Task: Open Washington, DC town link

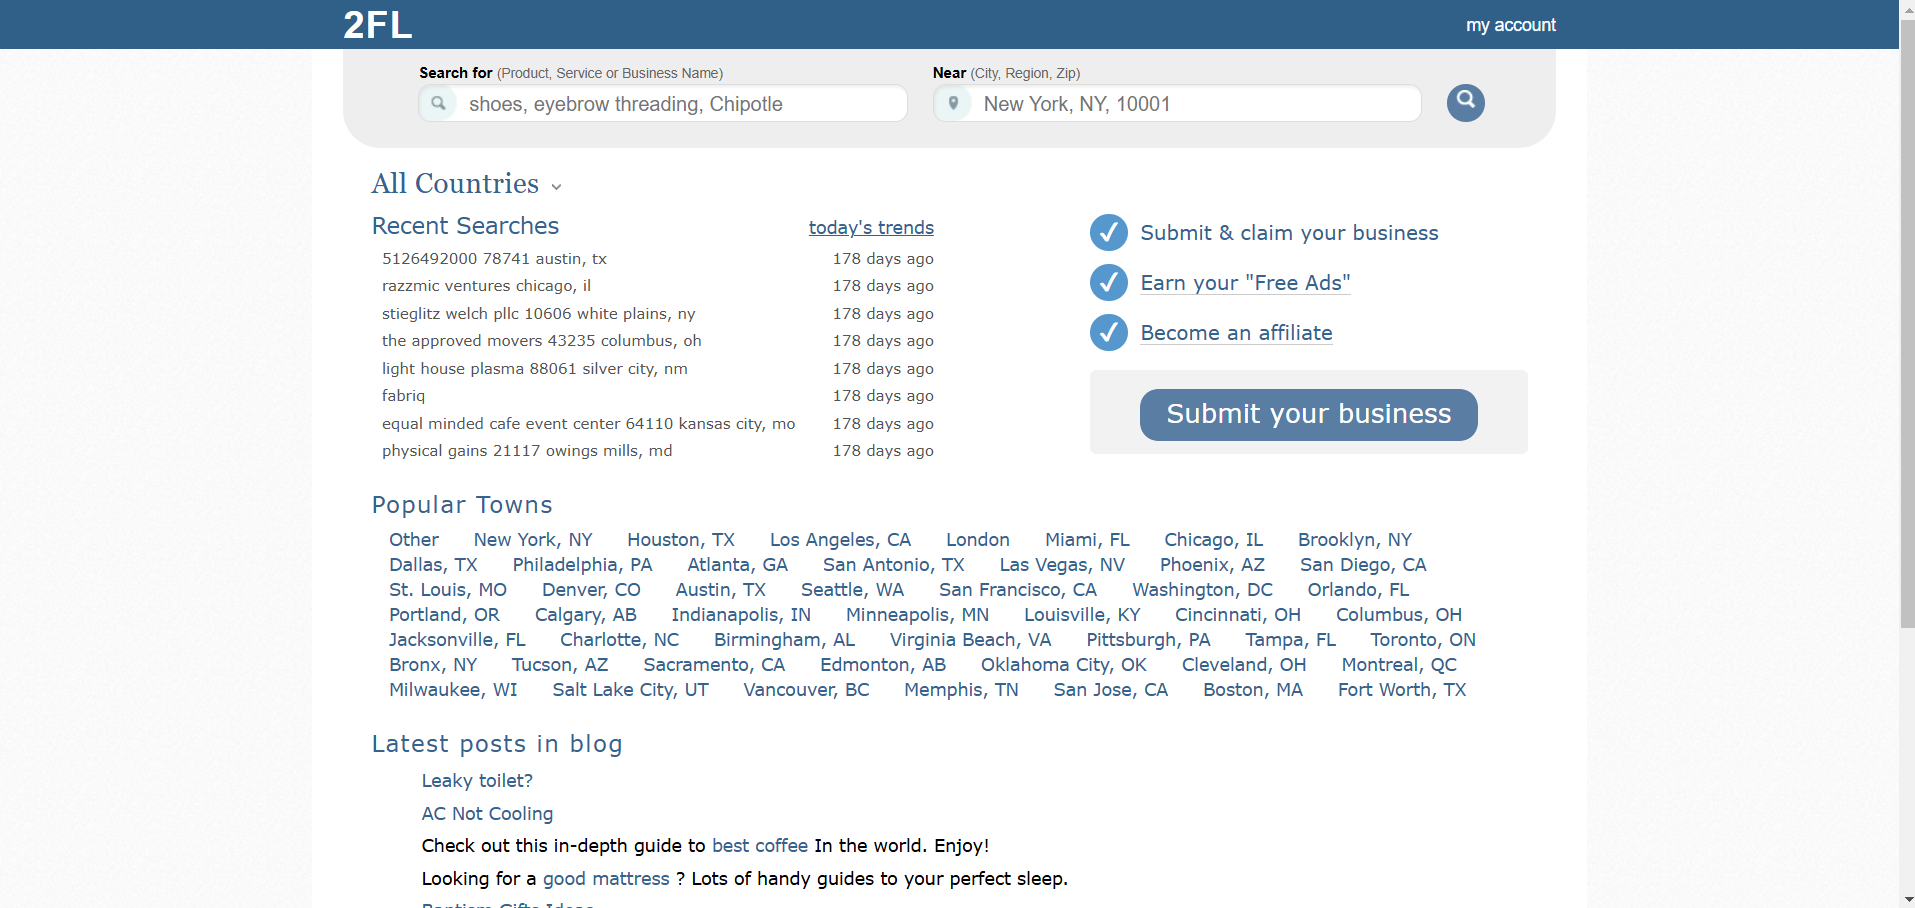Action: (1202, 590)
